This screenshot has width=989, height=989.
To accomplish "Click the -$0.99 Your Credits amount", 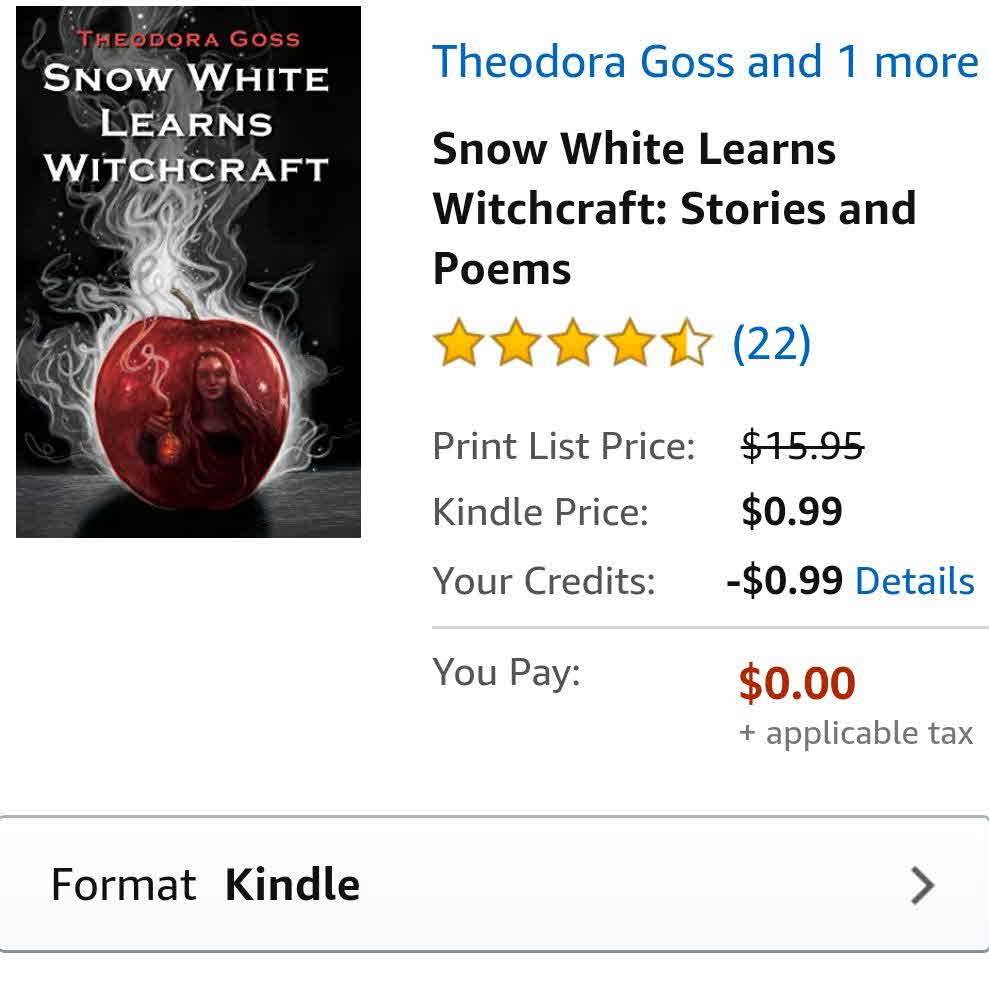I will [784, 581].
